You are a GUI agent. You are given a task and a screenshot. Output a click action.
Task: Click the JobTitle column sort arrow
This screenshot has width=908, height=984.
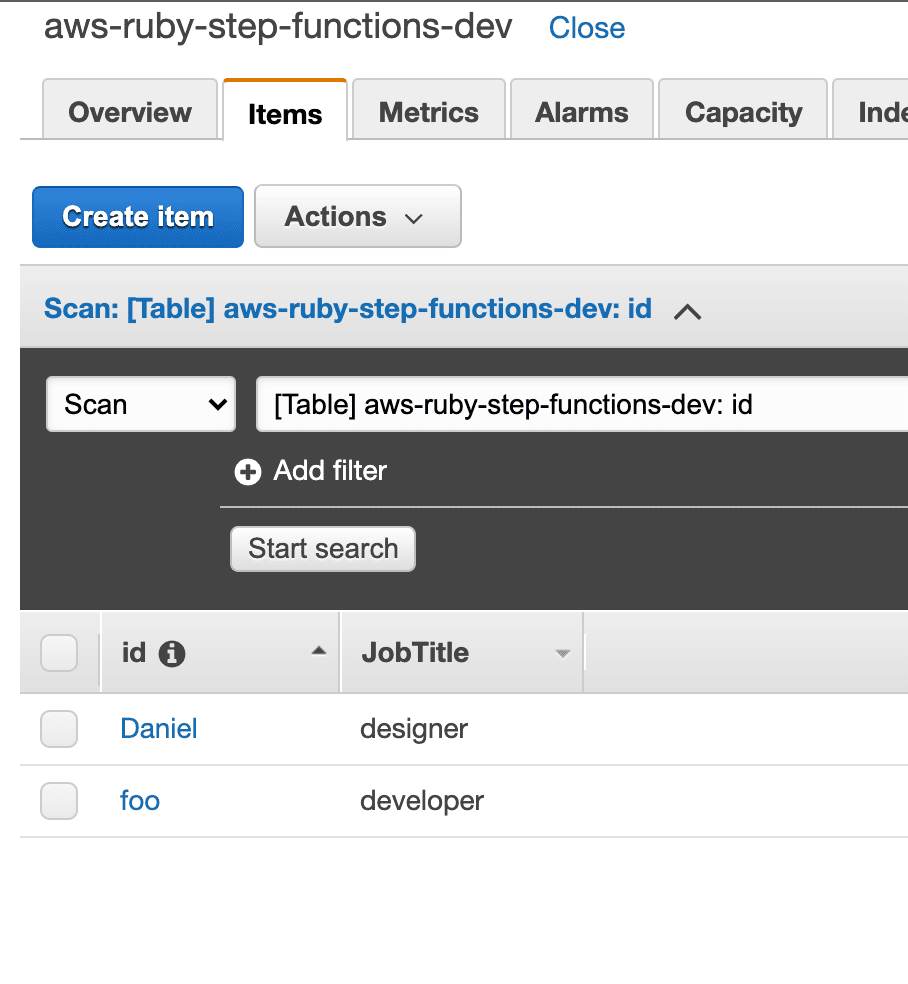click(563, 654)
